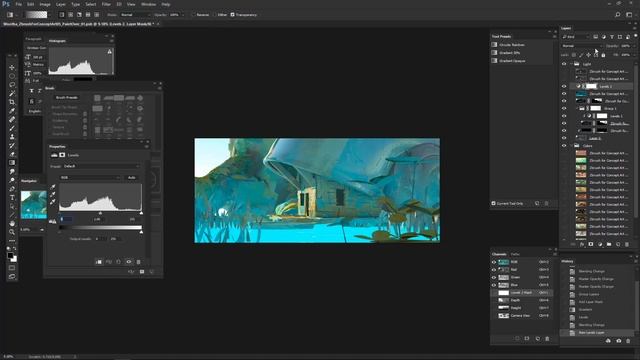
Task: Hide the Colors group layer
Action: point(564,146)
